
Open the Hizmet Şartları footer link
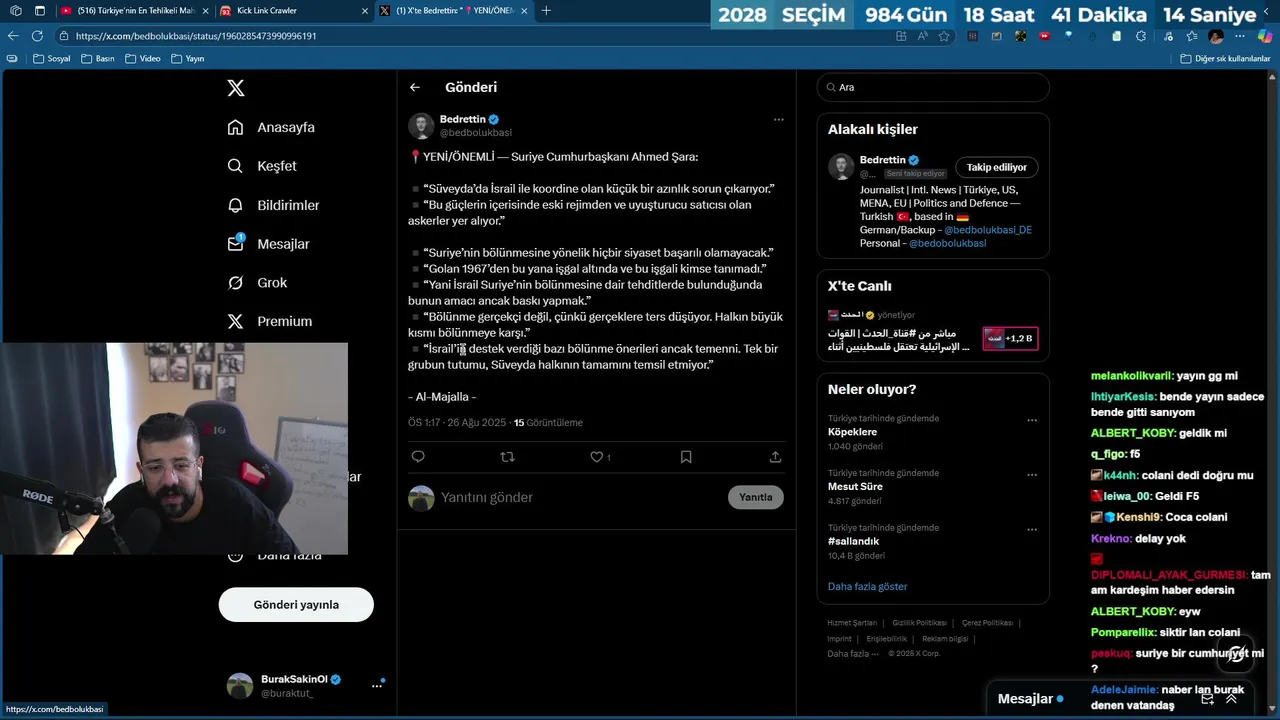pyautogui.click(x=852, y=623)
